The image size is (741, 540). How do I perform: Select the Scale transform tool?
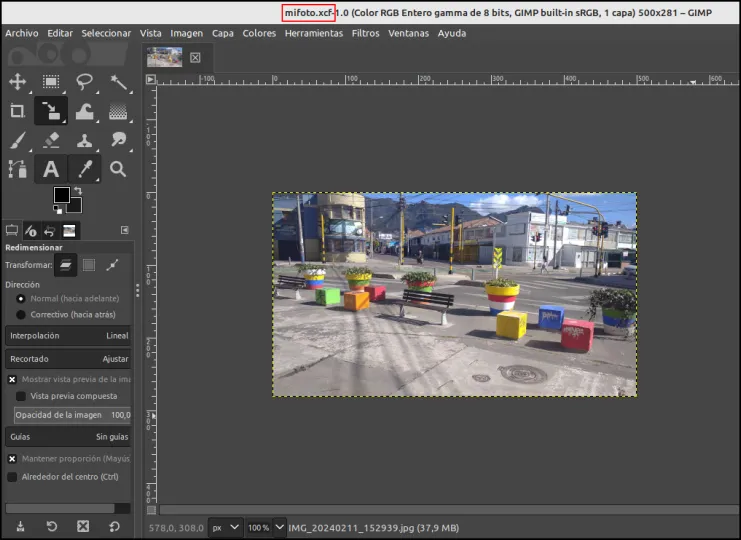click(x=51, y=111)
